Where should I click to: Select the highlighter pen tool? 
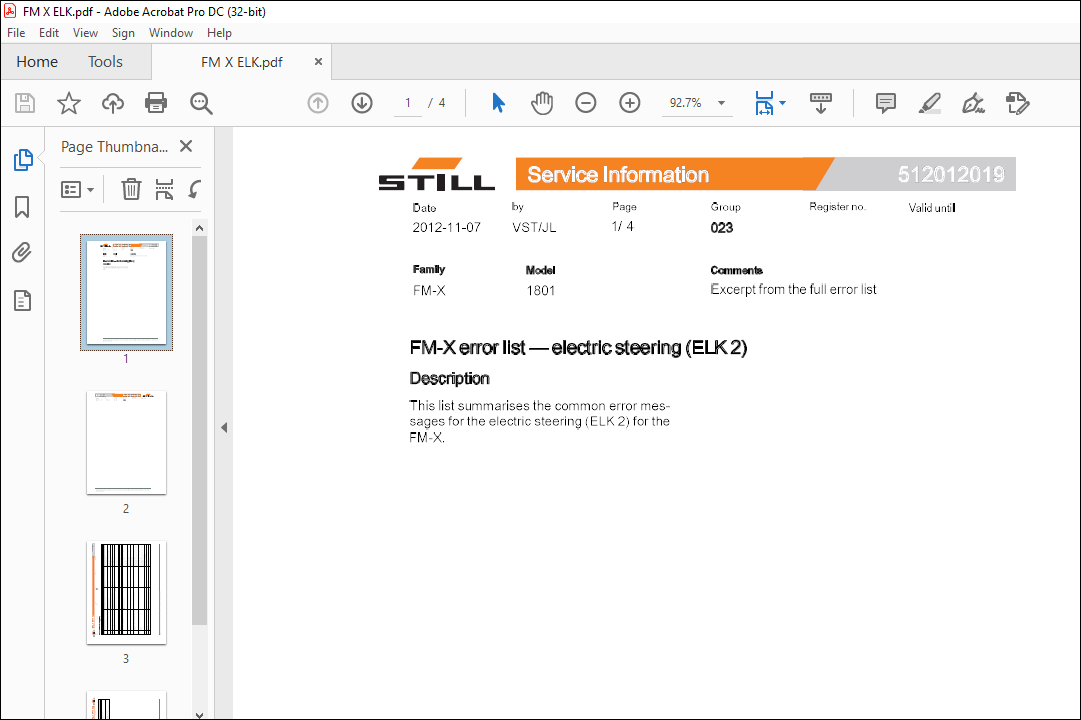tap(929, 103)
